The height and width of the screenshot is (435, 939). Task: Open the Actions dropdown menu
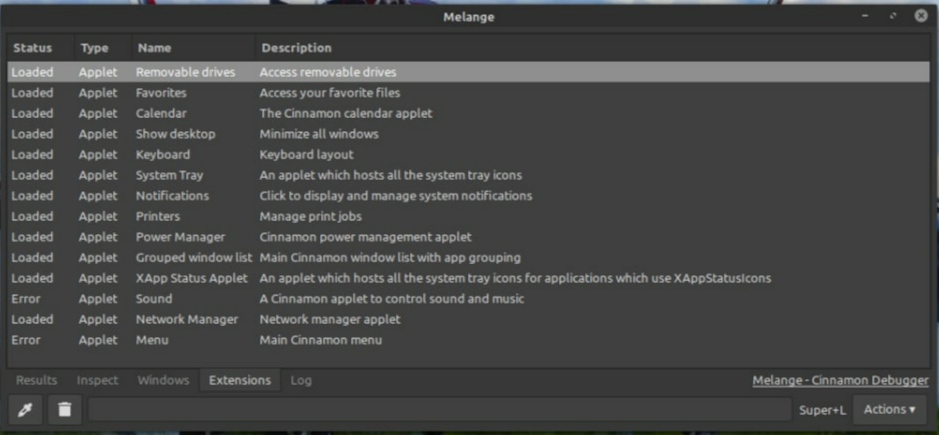coord(889,410)
